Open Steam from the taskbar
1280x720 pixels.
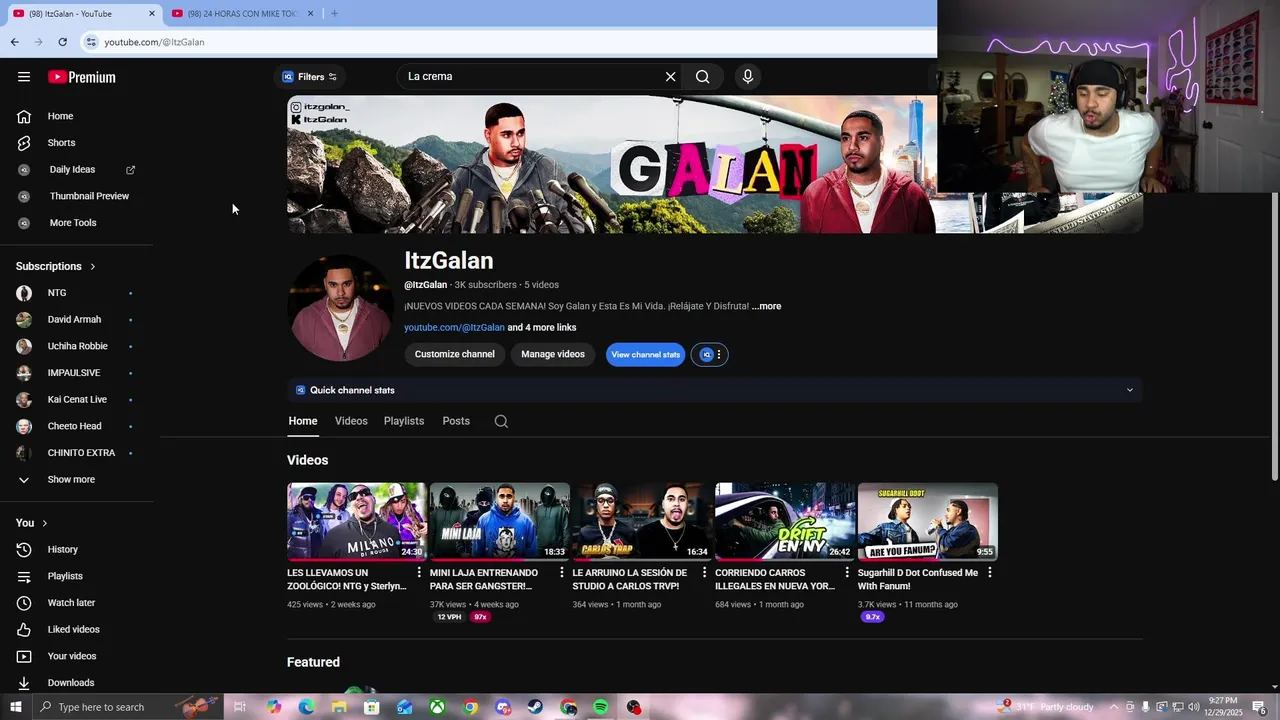click(535, 707)
